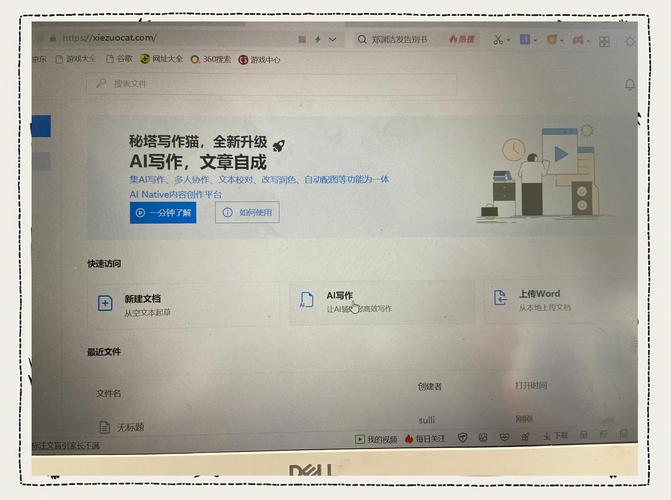Viewport: 671px width, 500px height.
Task: Click the red hot-search badge
Action: (462, 39)
